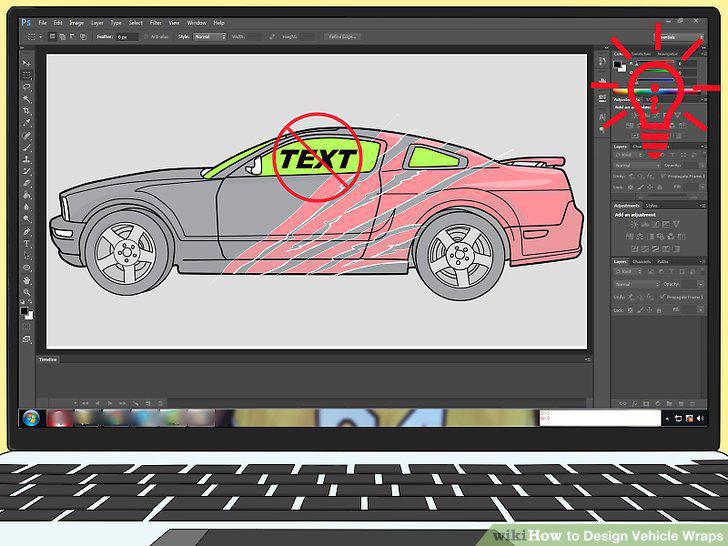Select the Ellipse shape tool
The height and width of the screenshot is (546, 728).
click(27, 268)
